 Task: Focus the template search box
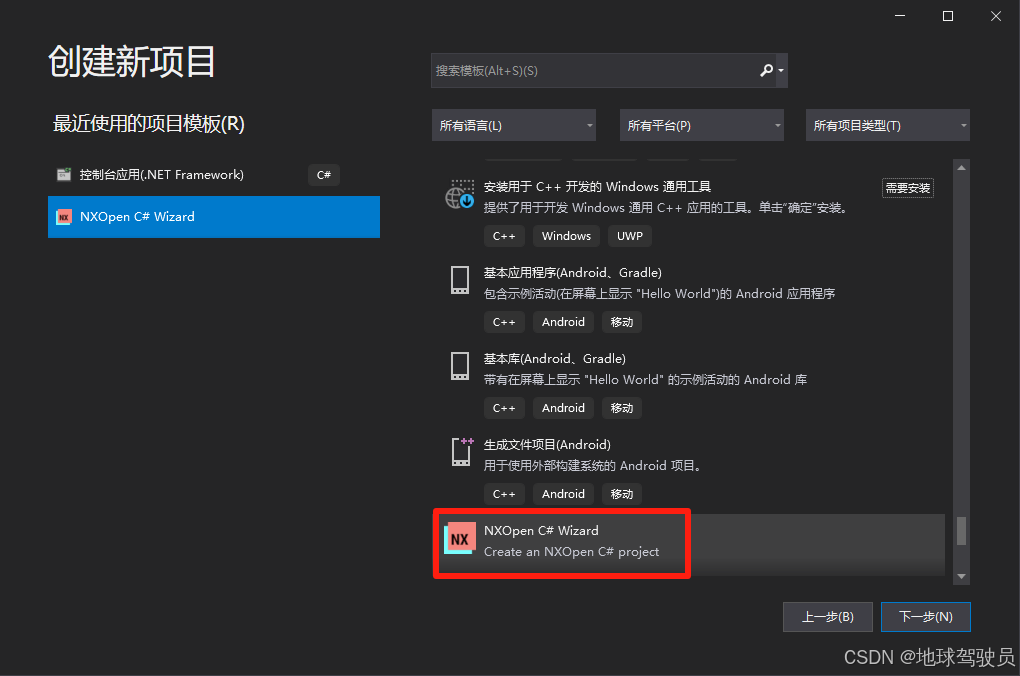pos(609,70)
